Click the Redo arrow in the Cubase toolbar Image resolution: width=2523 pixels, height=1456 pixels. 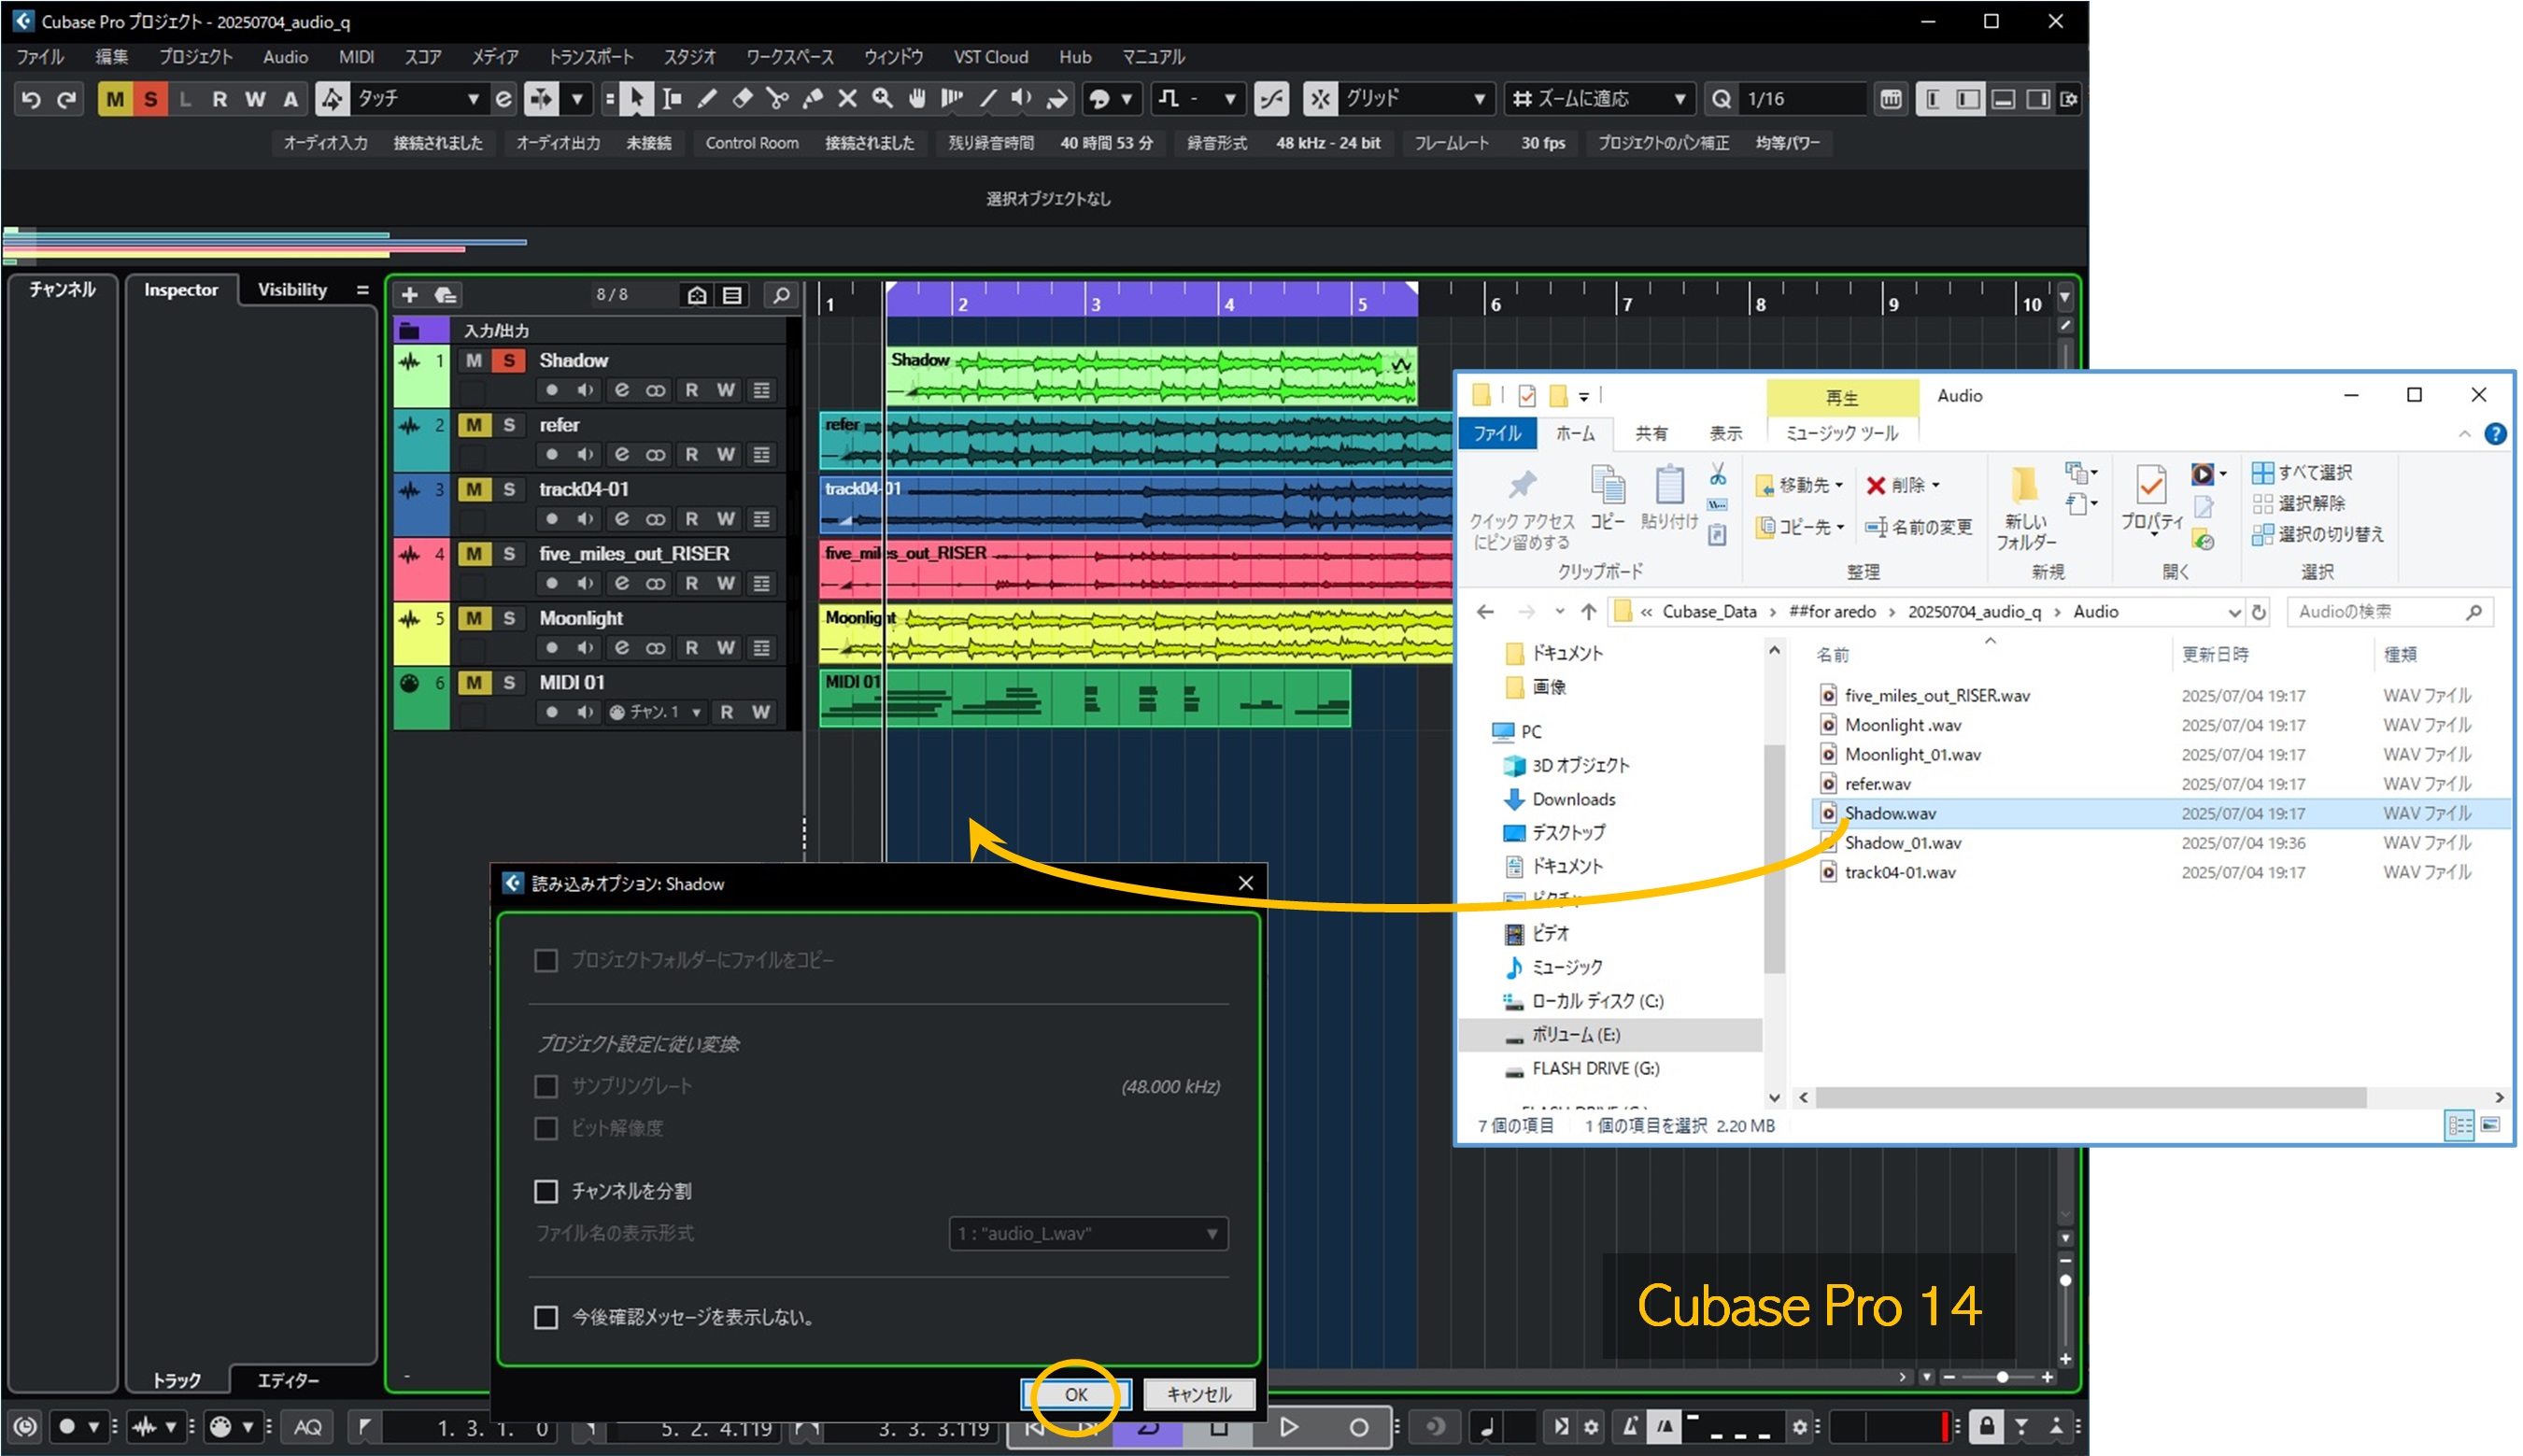point(66,99)
